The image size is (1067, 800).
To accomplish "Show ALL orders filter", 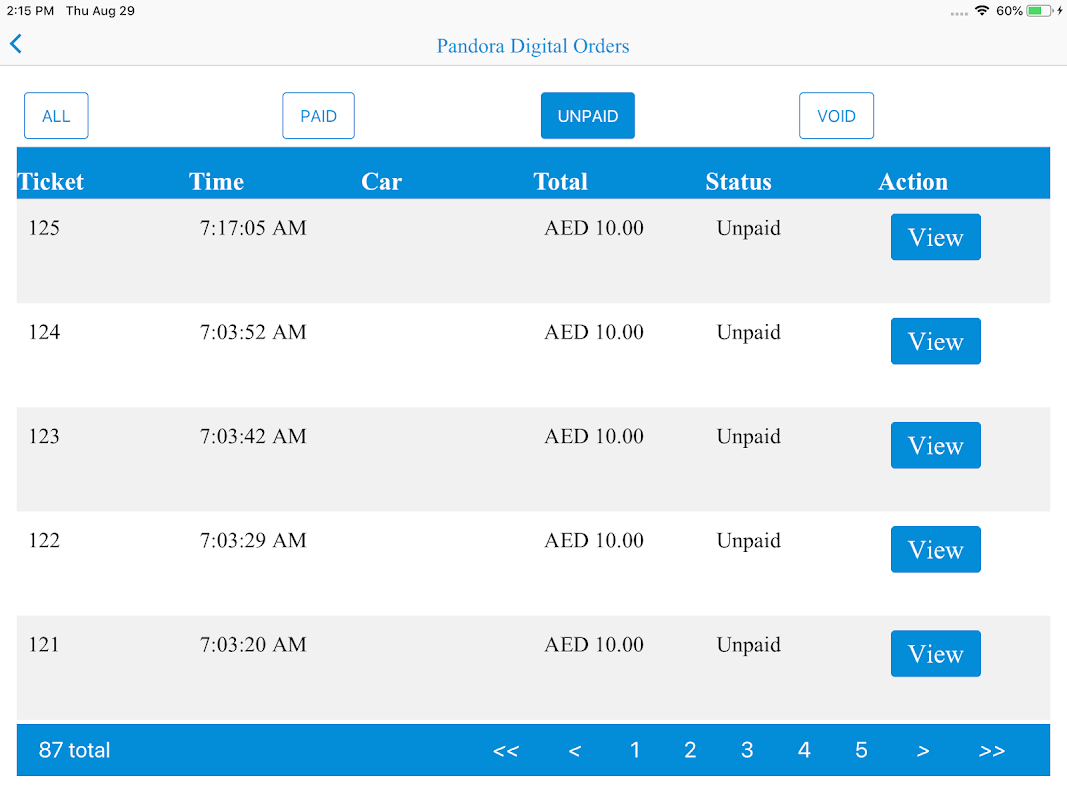I will (56, 116).
